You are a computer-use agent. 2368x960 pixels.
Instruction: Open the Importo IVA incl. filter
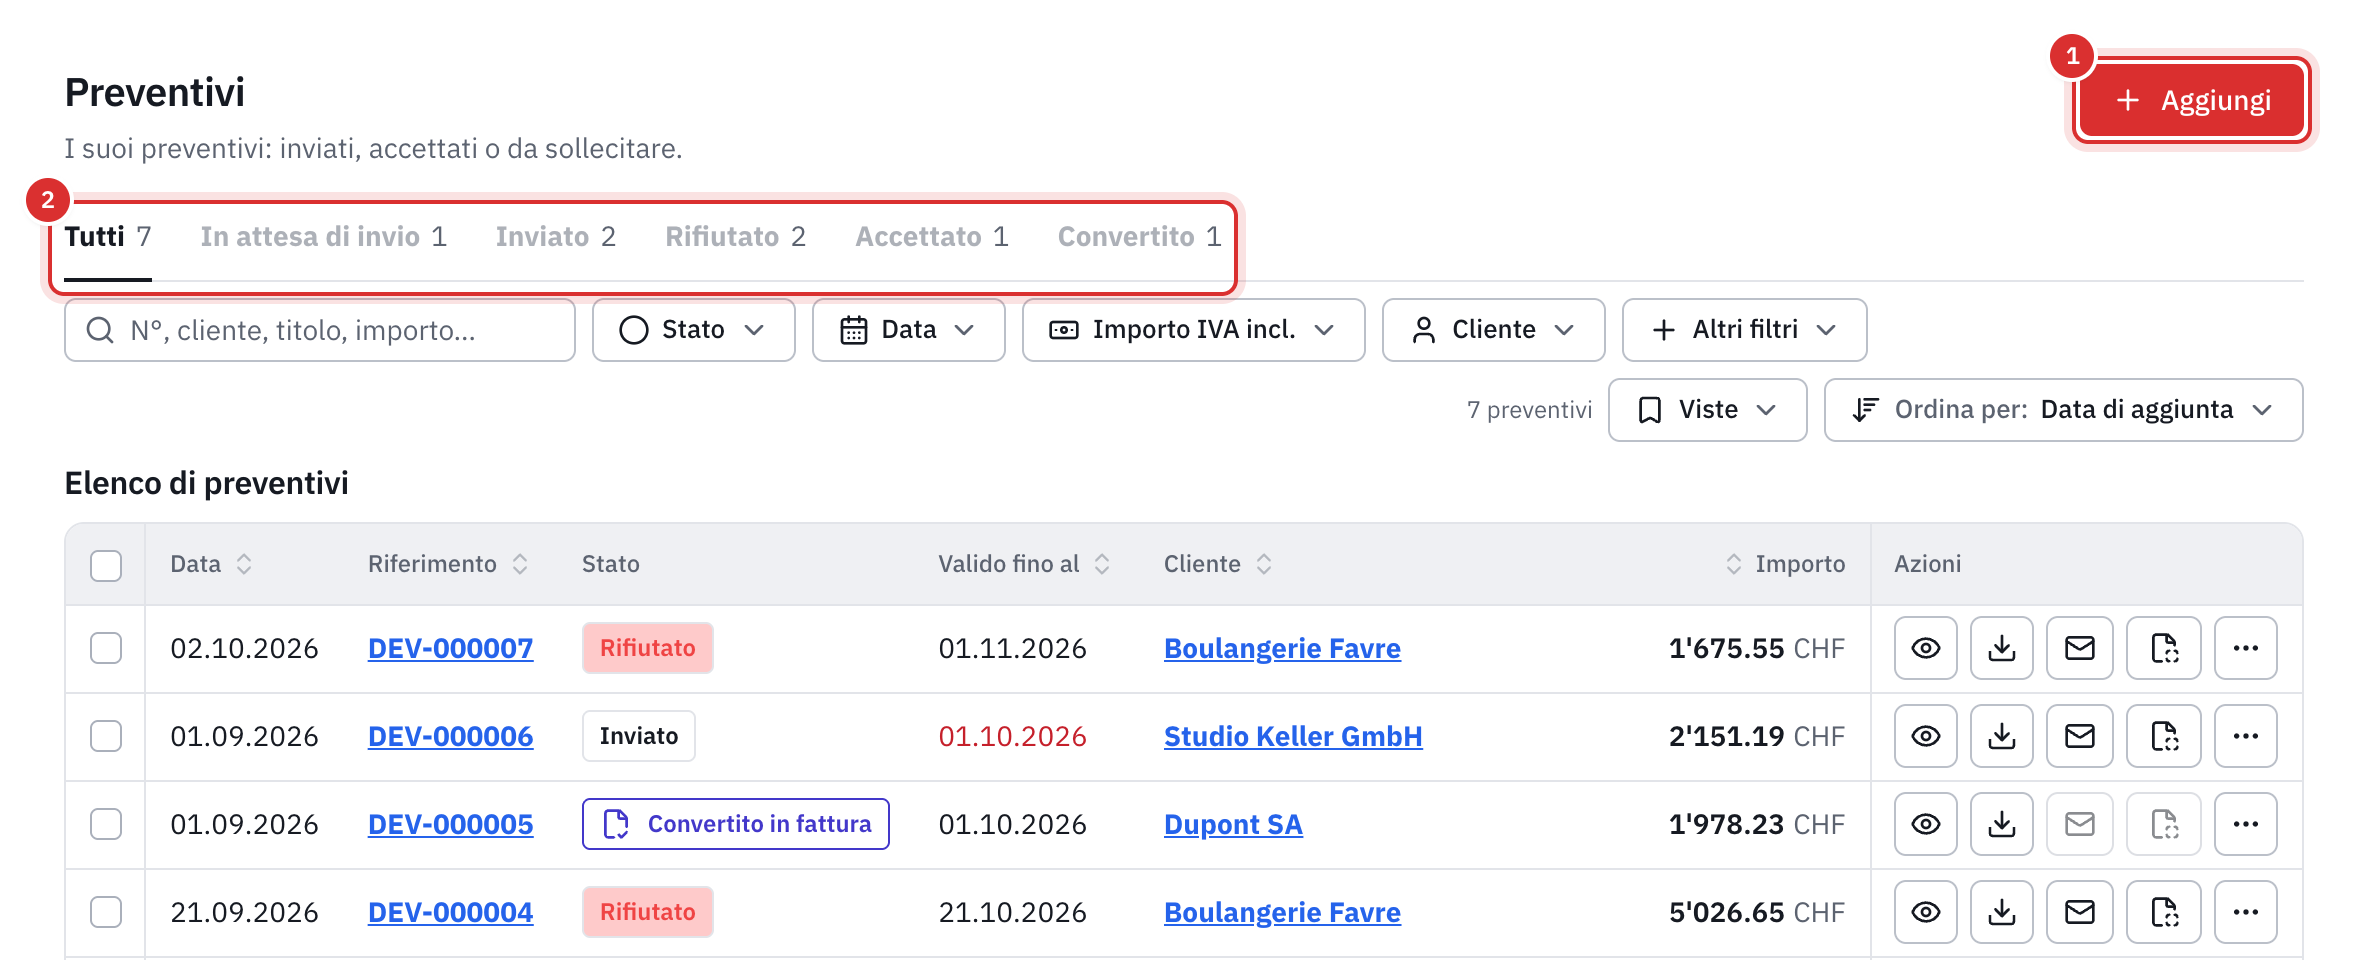coord(1193,330)
